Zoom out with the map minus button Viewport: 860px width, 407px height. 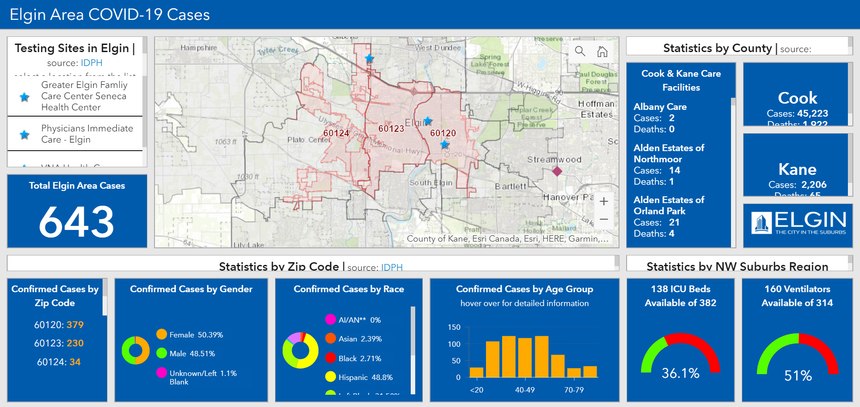click(x=603, y=219)
